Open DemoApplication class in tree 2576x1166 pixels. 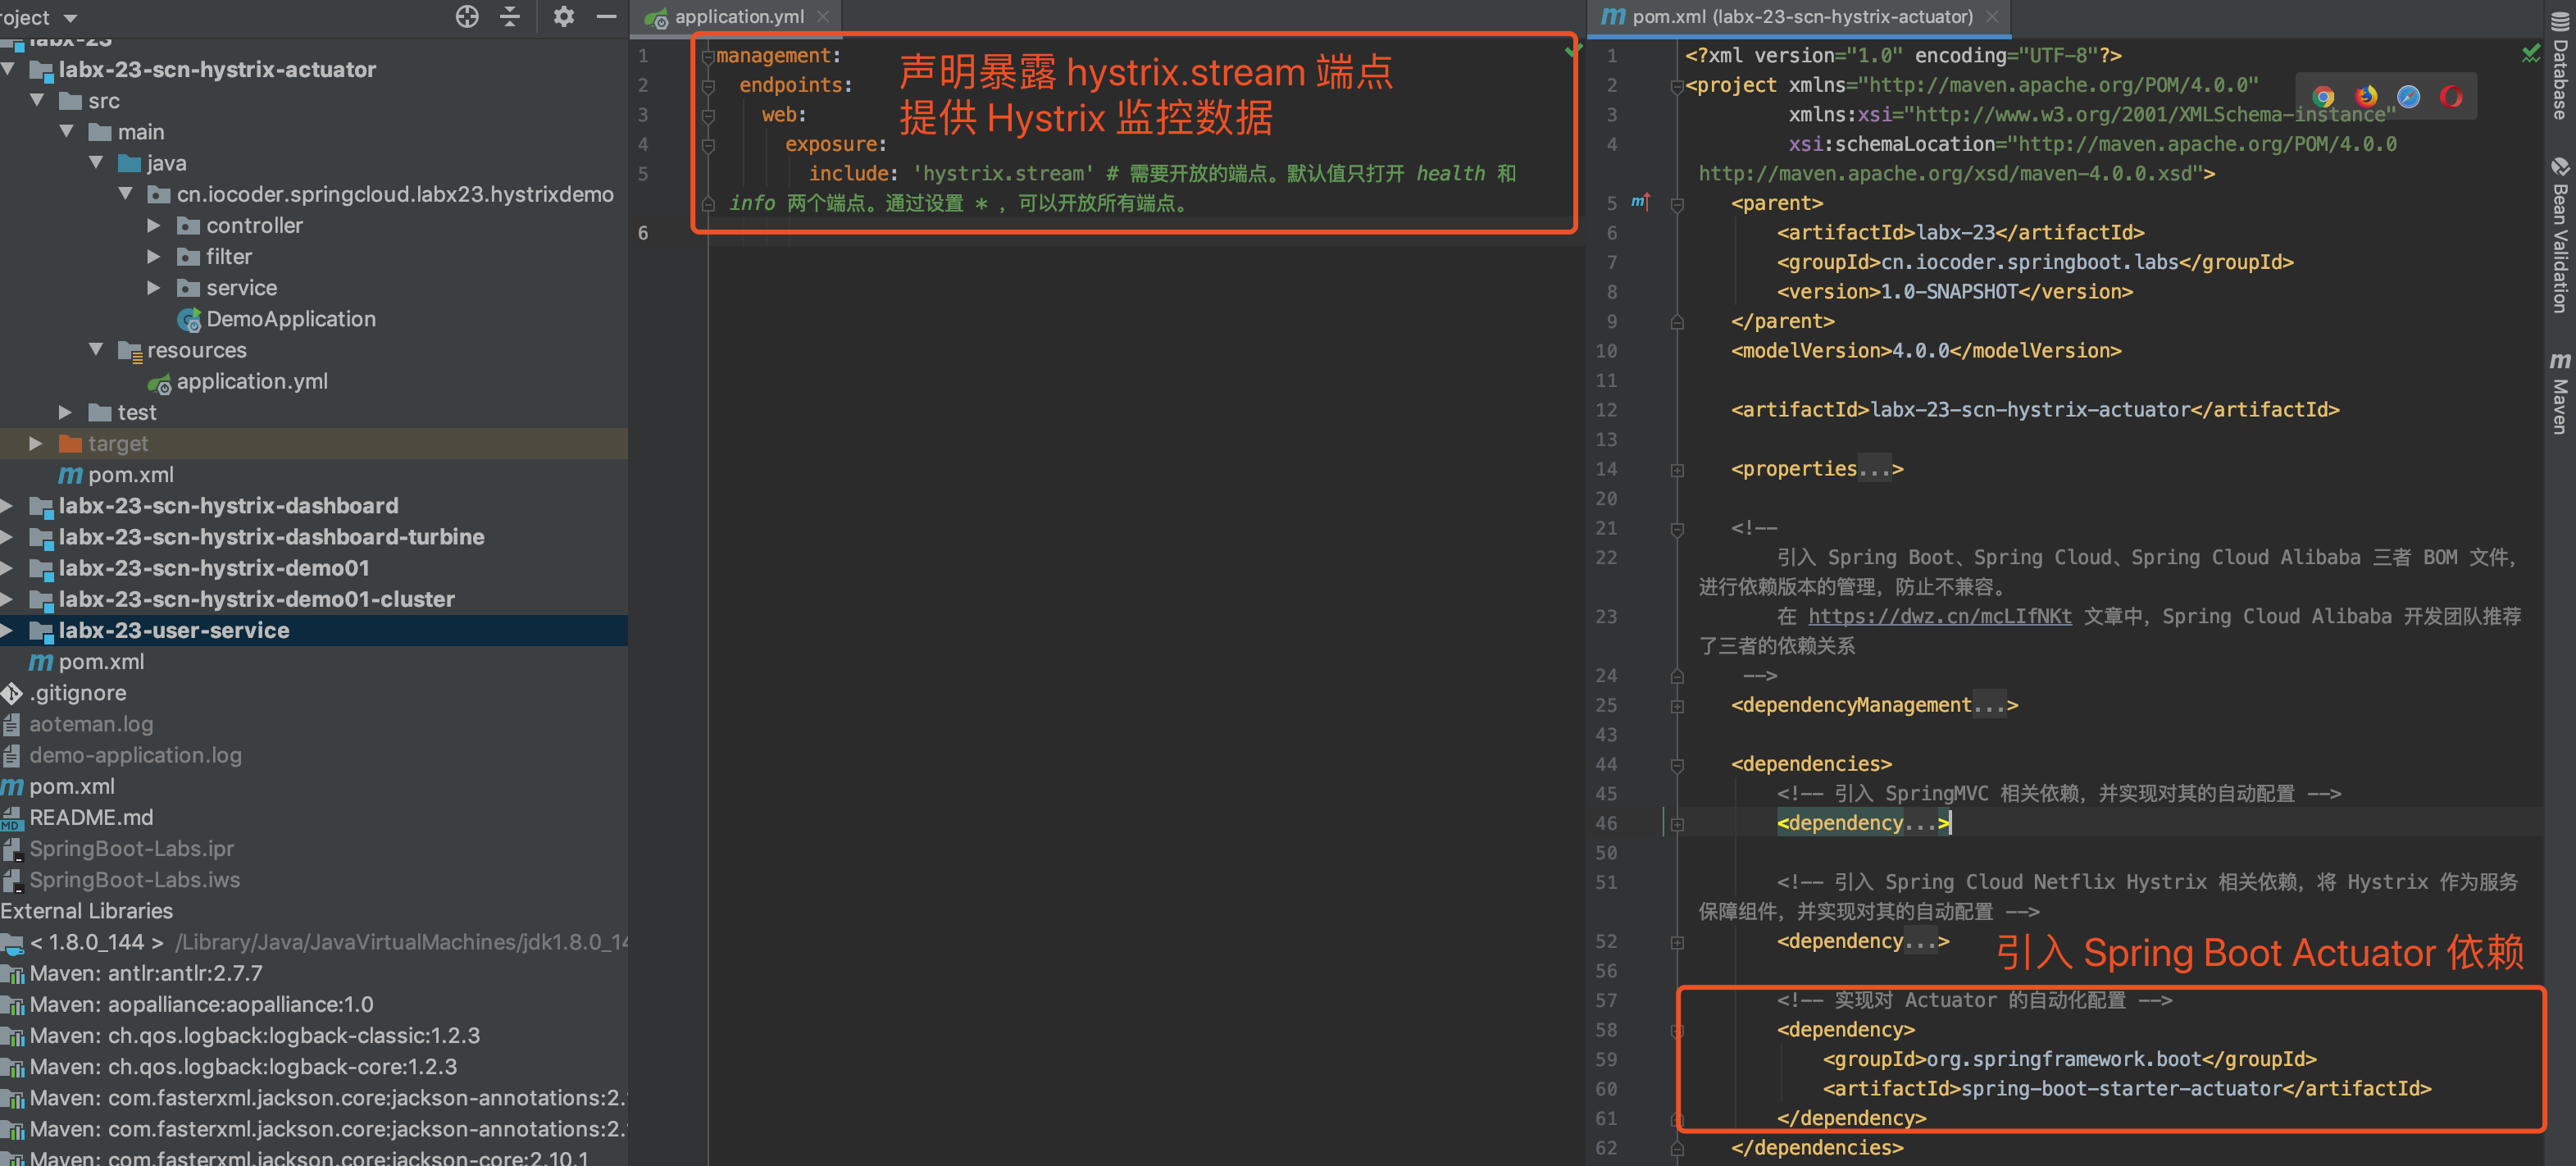[x=290, y=319]
